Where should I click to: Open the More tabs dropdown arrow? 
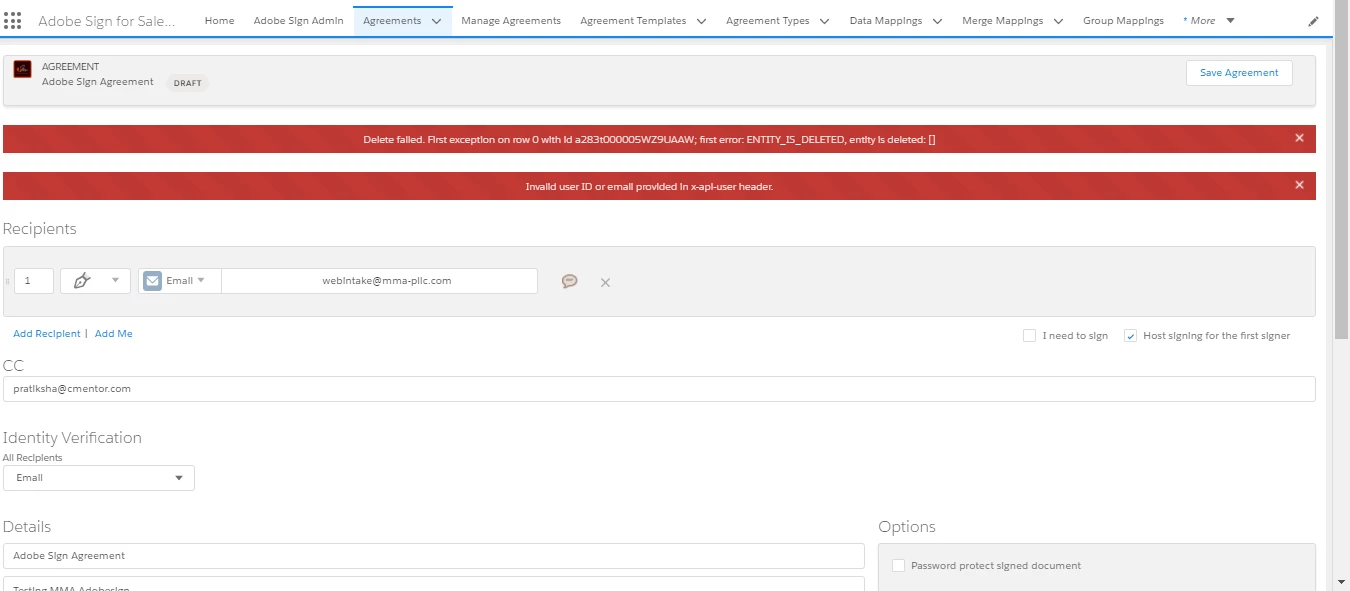pyautogui.click(x=1230, y=20)
